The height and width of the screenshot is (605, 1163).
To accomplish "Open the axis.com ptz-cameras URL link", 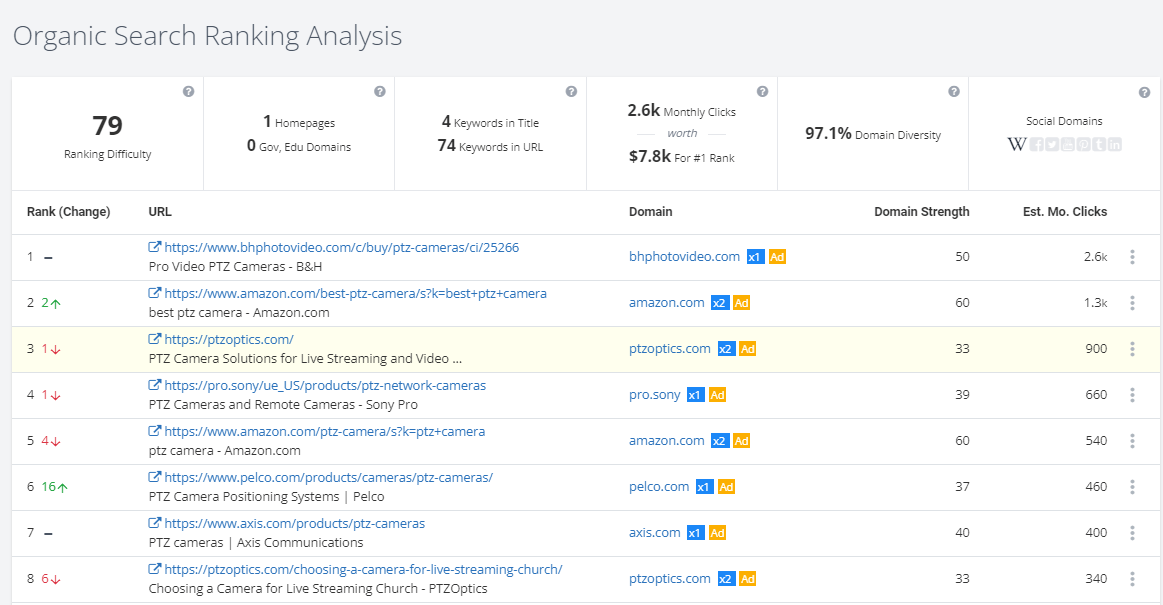I will tap(294, 523).
